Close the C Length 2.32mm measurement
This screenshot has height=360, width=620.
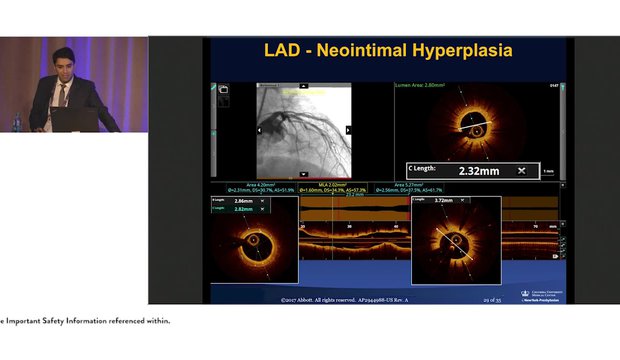click(522, 171)
